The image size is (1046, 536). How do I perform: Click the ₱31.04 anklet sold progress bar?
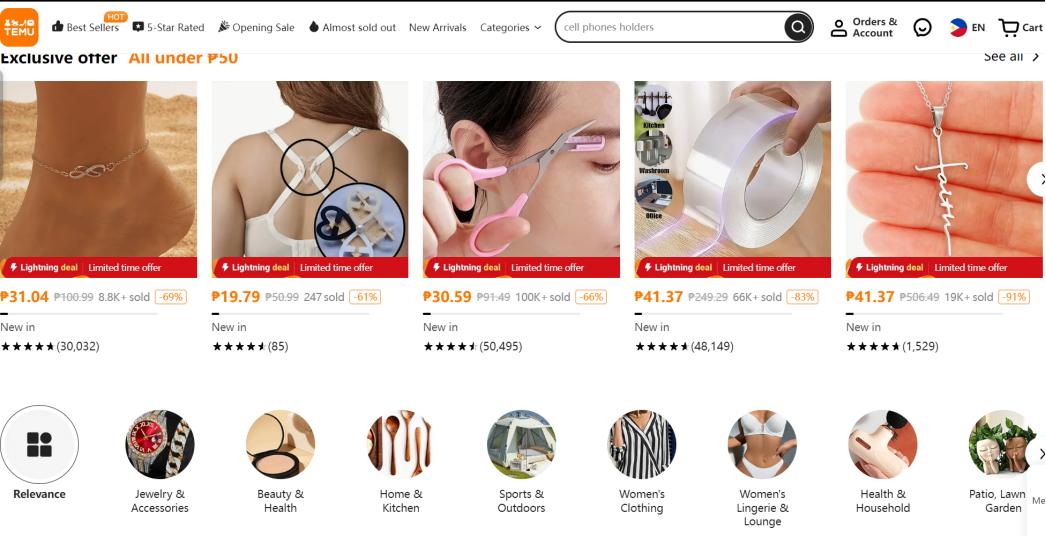tap(79, 314)
